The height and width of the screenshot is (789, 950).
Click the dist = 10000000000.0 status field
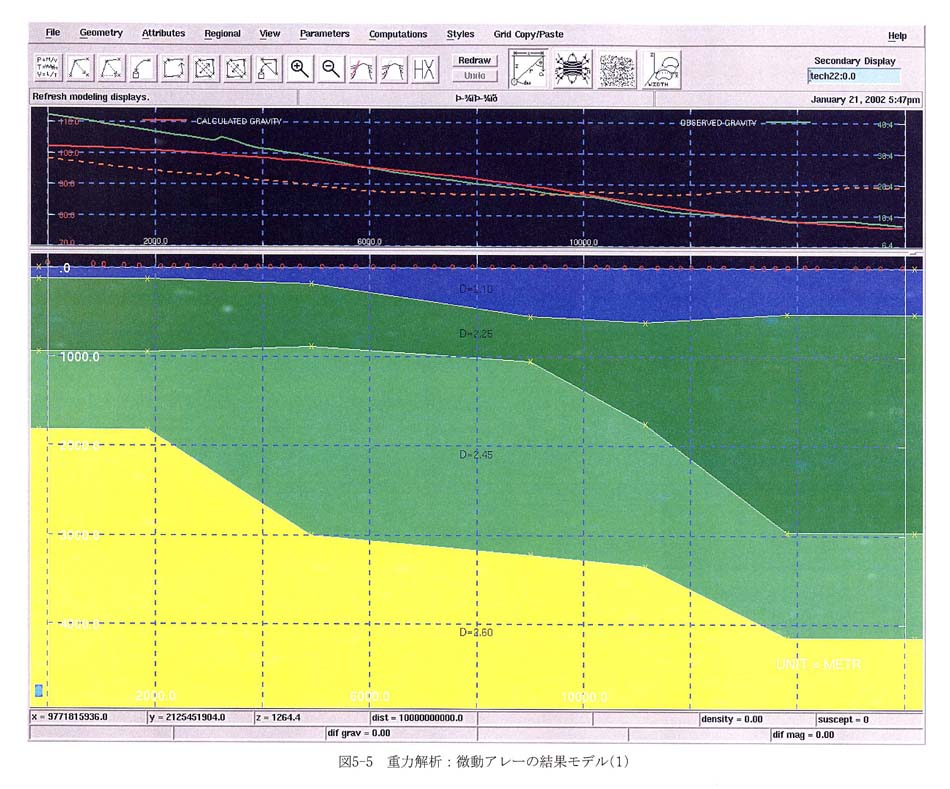coord(424,718)
